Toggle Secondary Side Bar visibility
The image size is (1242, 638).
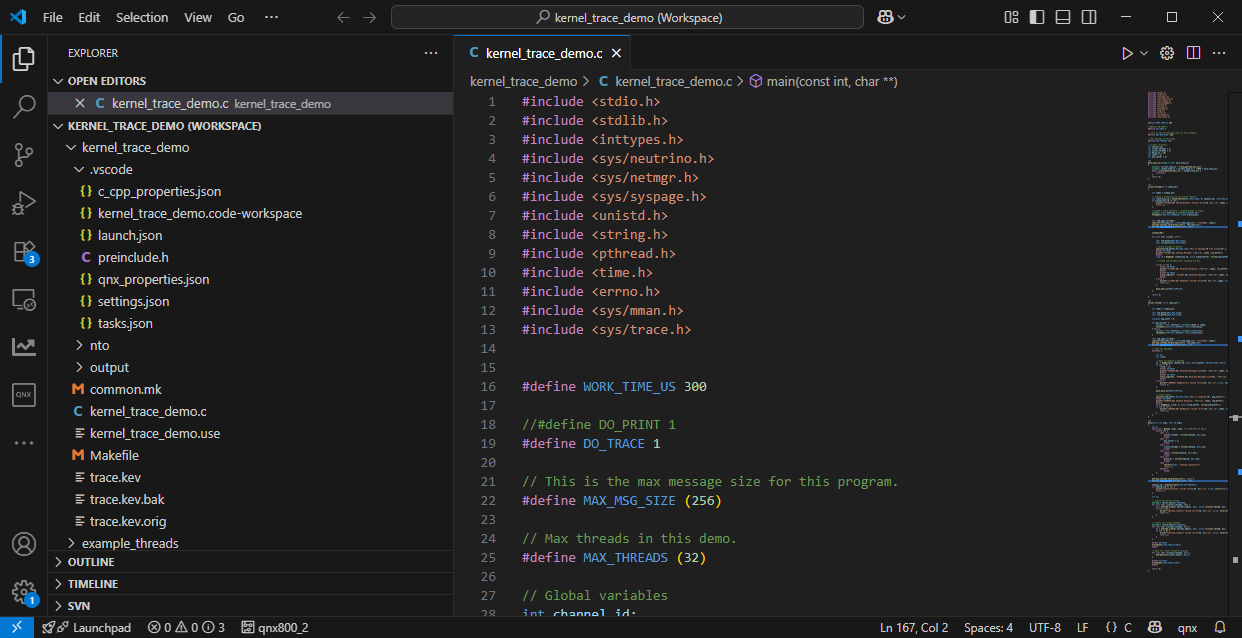pyautogui.click(x=1087, y=17)
